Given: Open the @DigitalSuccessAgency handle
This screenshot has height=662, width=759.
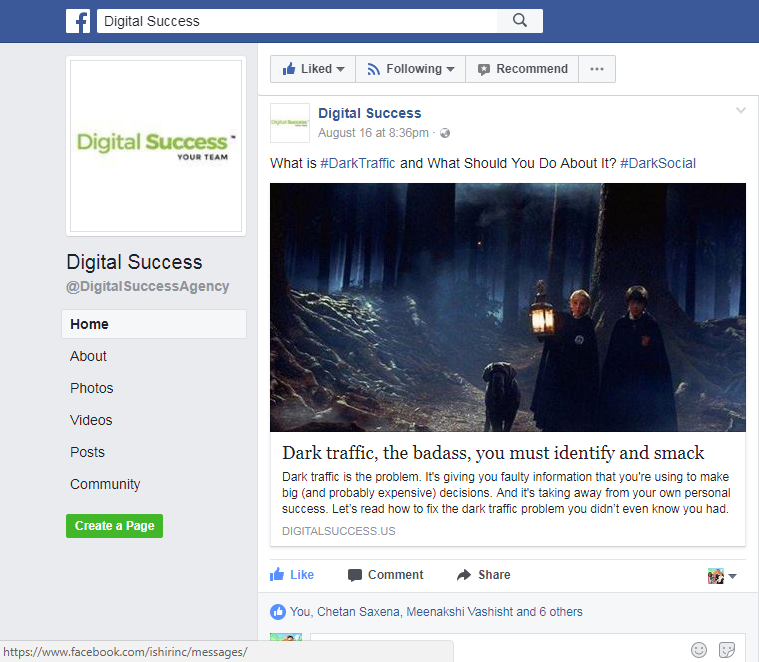Looking at the screenshot, I should [x=148, y=286].
